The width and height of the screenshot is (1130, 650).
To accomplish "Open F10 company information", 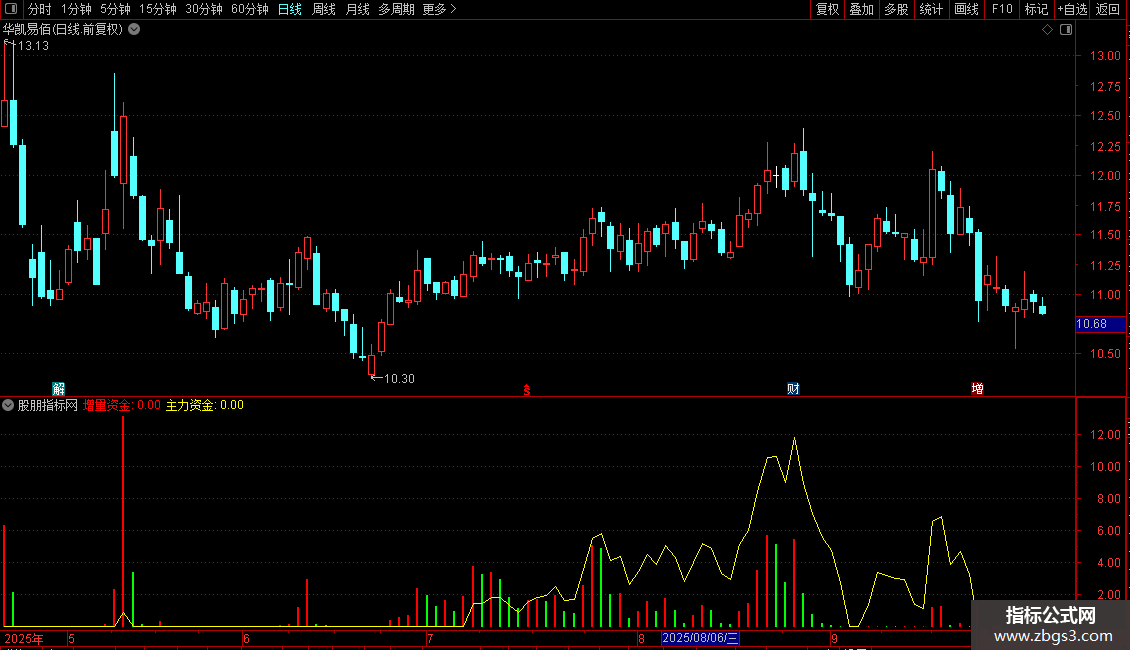I will point(1002,9).
